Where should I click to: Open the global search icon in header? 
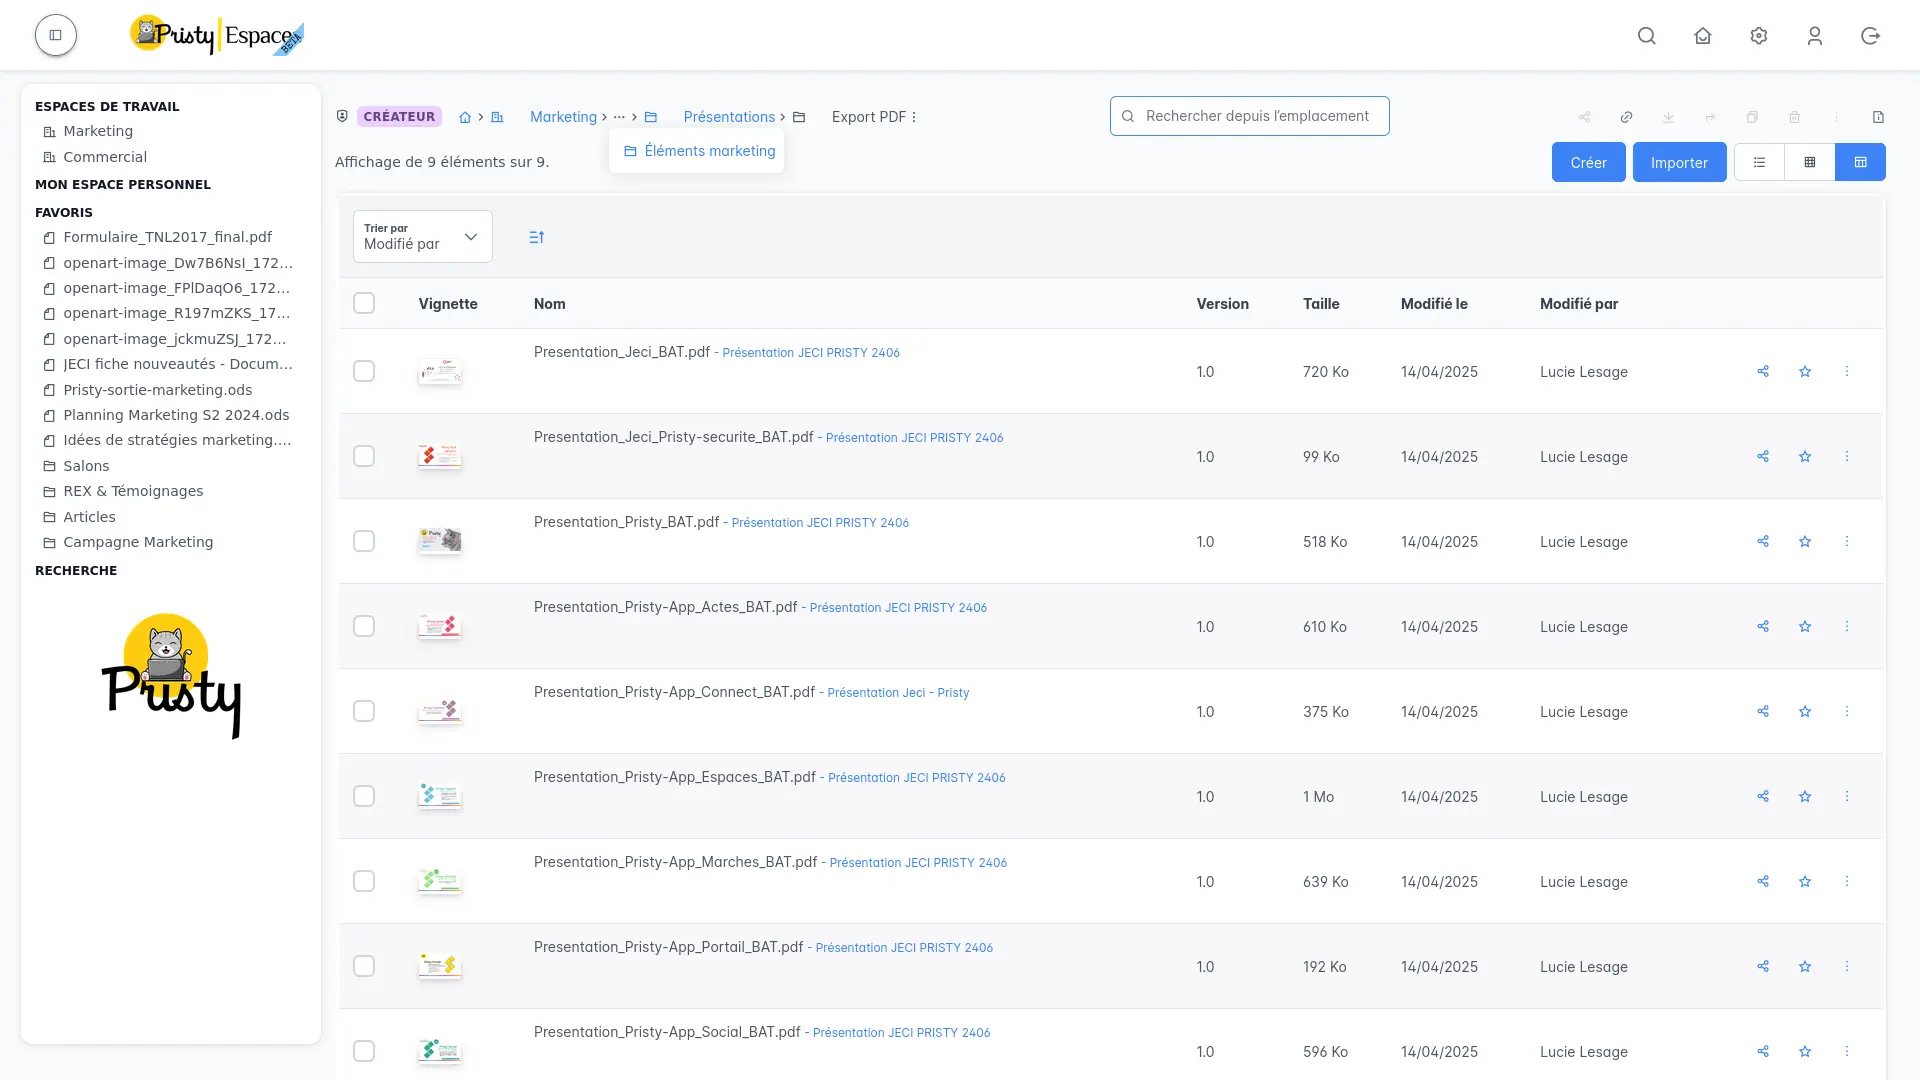[1647, 36]
